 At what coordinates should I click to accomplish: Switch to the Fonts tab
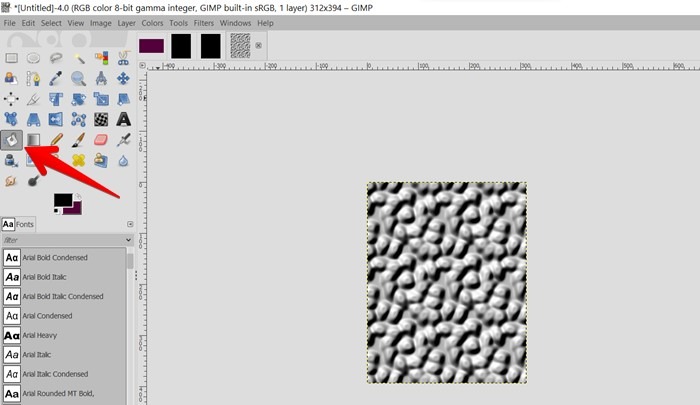pyautogui.click(x=18, y=224)
